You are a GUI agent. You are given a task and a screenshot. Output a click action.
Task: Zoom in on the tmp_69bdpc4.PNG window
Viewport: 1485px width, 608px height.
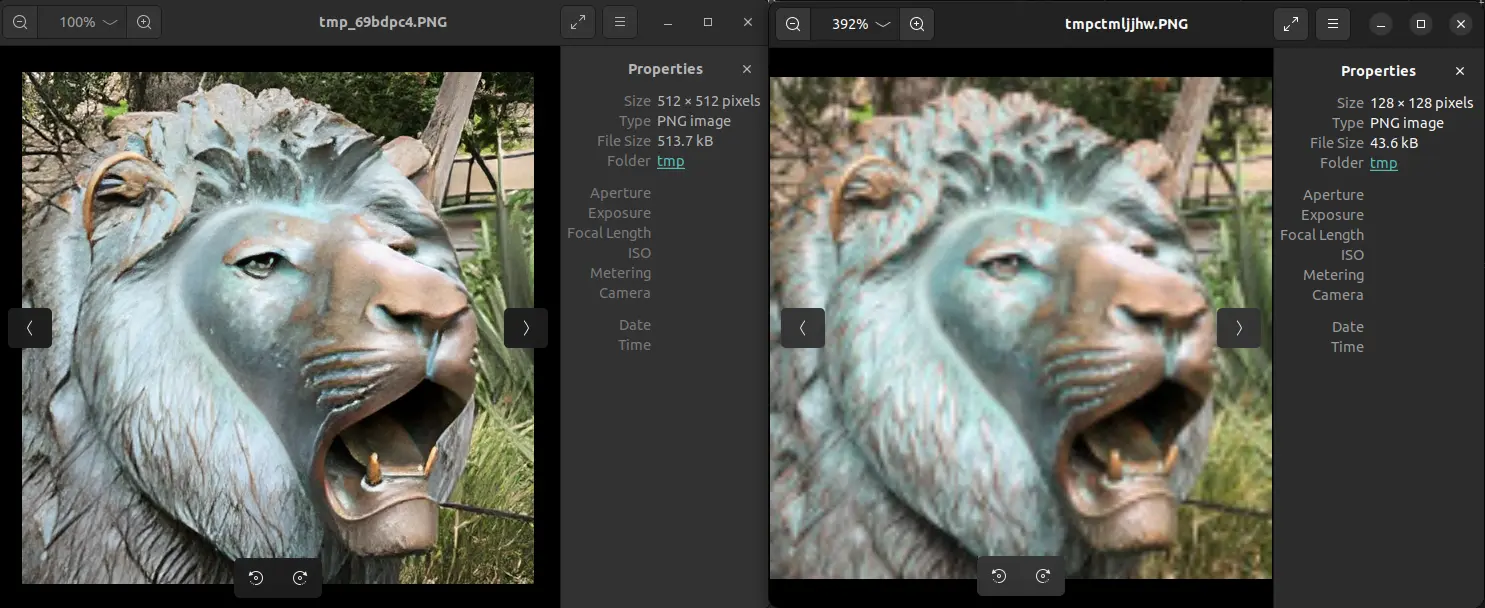click(144, 22)
